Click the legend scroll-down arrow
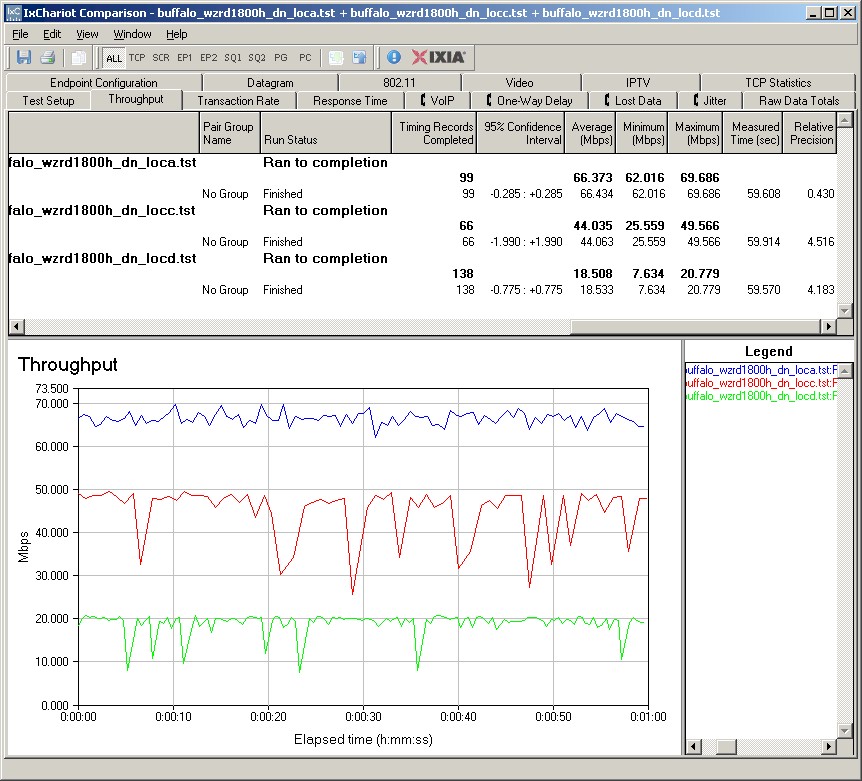This screenshot has width=862, height=781. point(846,731)
